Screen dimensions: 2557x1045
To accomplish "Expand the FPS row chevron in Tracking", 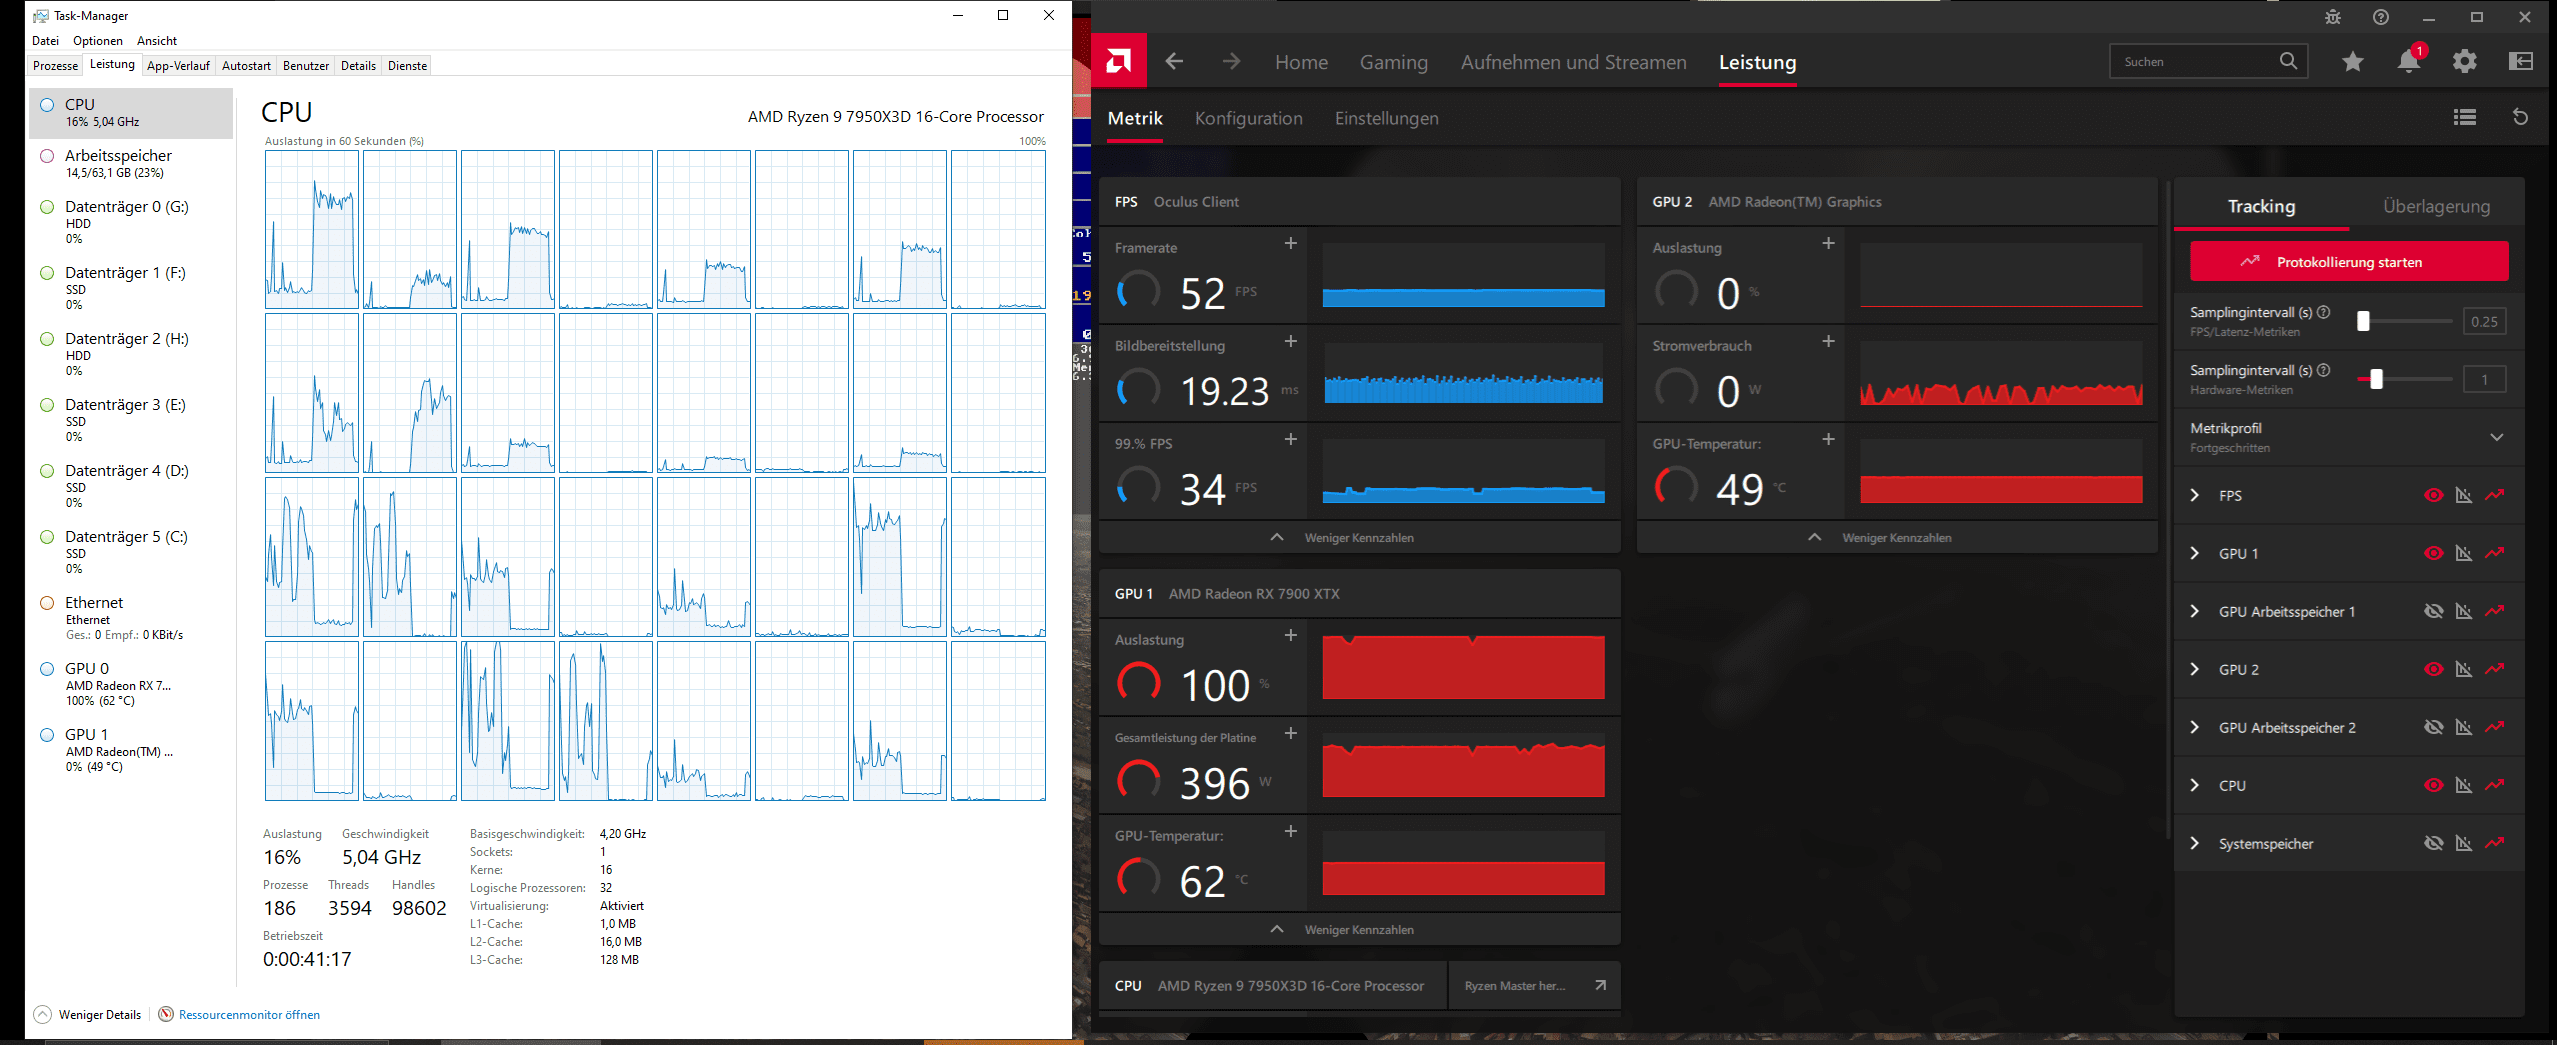I will pyautogui.click(x=2195, y=495).
